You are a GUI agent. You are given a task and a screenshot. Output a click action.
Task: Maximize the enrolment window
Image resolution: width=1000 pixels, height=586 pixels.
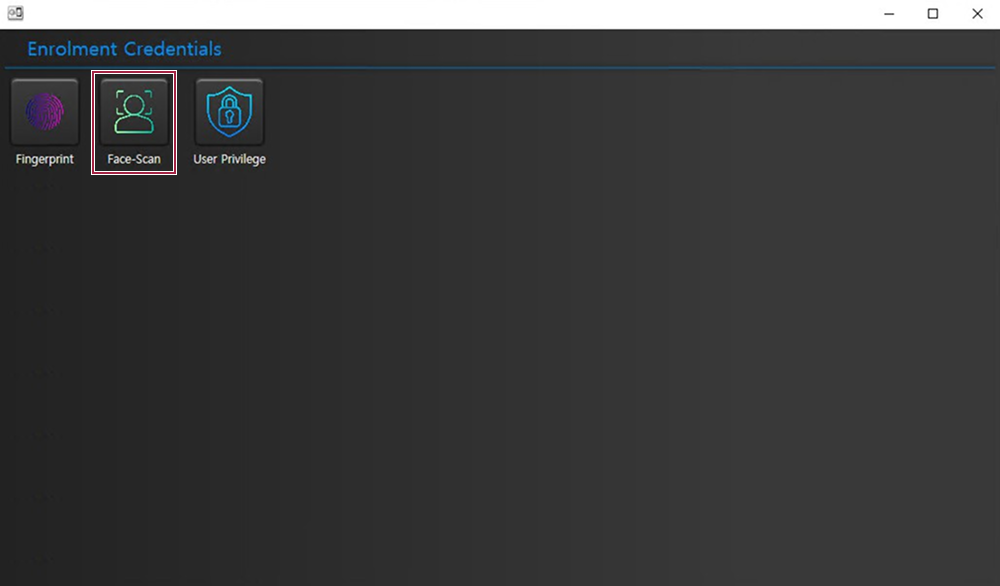933,14
